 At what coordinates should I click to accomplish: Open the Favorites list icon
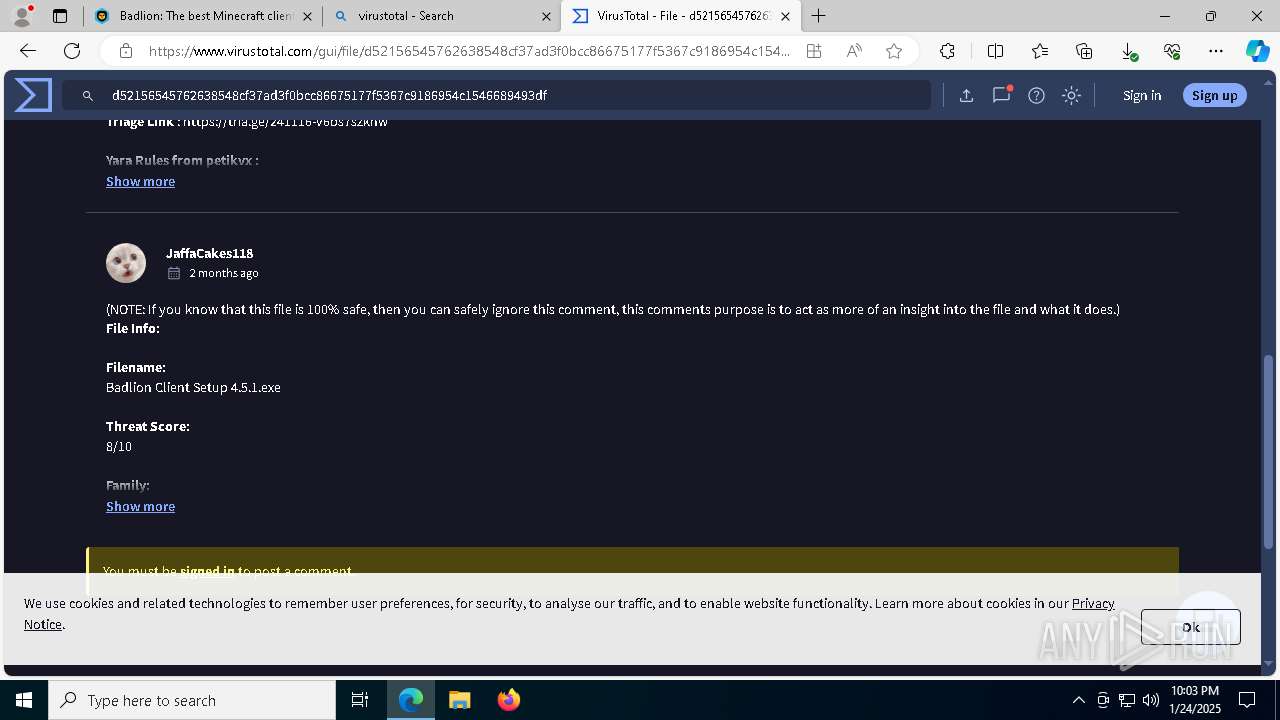tap(1040, 51)
